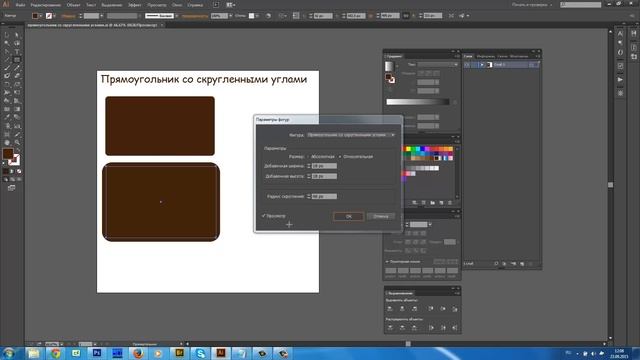This screenshot has width=640, height=360.
Task: Select the Magic Wand tool
Action: [x=7, y=43]
